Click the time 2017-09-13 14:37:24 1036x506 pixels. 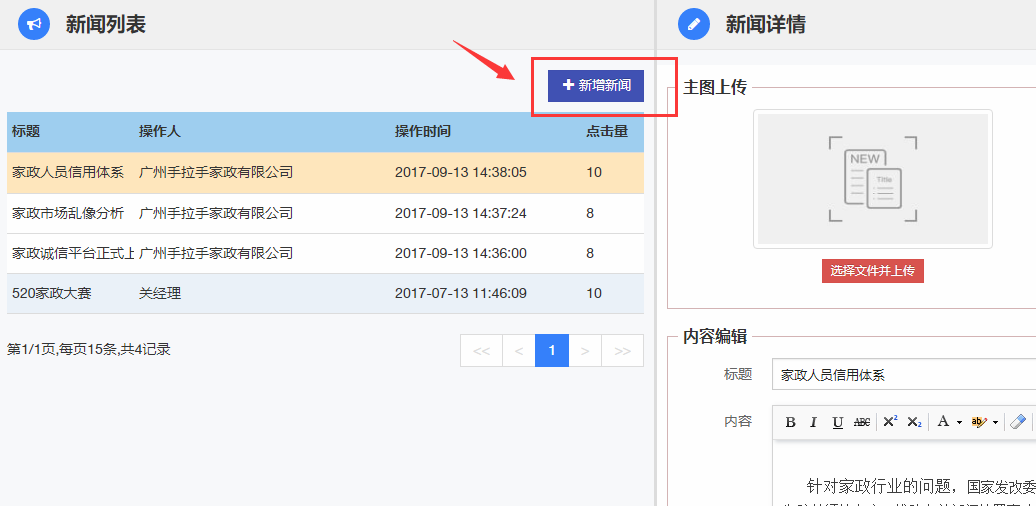tap(461, 213)
